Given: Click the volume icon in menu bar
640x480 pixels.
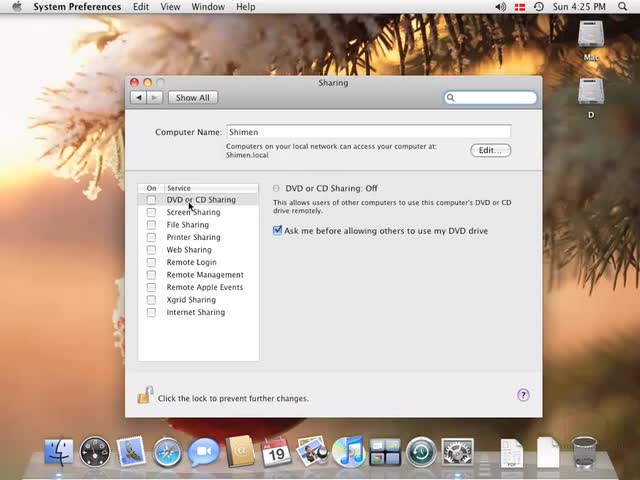Looking at the screenshot, I should tap(501, 7).
